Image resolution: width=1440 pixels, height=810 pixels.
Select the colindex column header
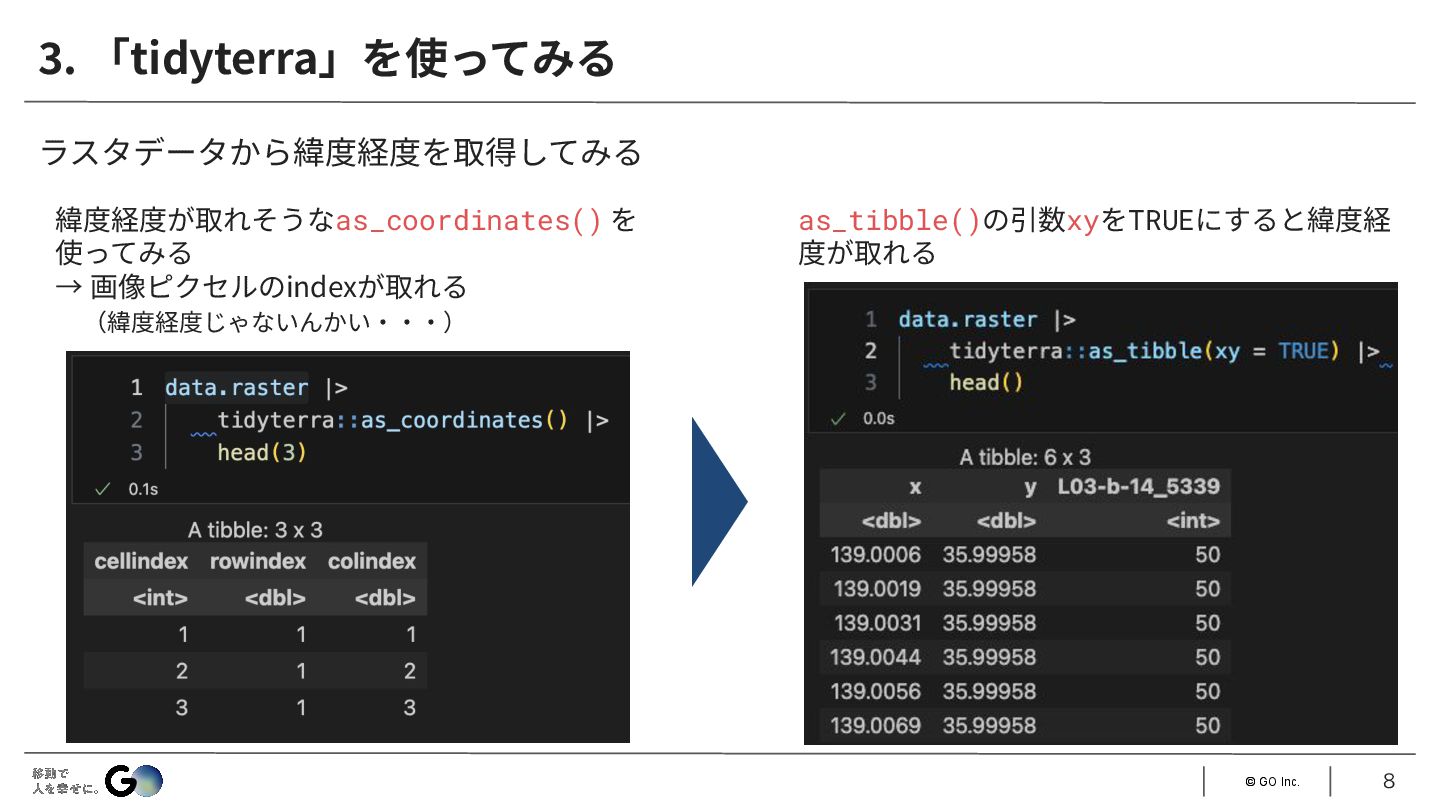tap(371, 561)
